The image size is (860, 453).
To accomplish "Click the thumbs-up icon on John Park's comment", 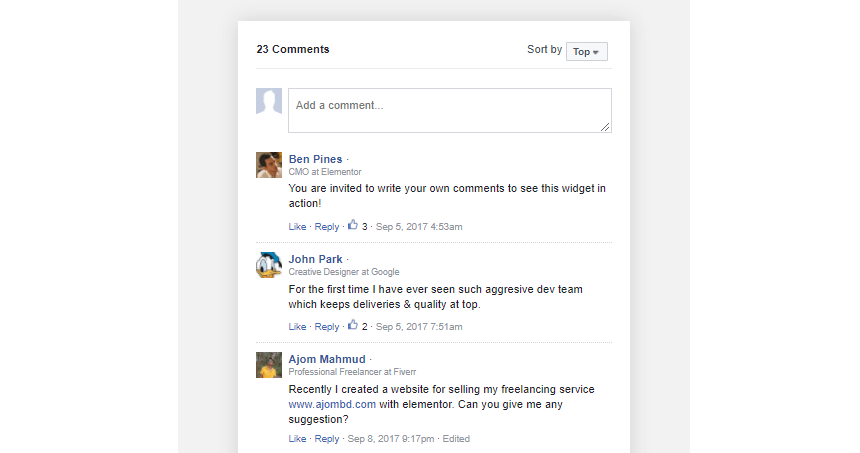I will [353, 325].
